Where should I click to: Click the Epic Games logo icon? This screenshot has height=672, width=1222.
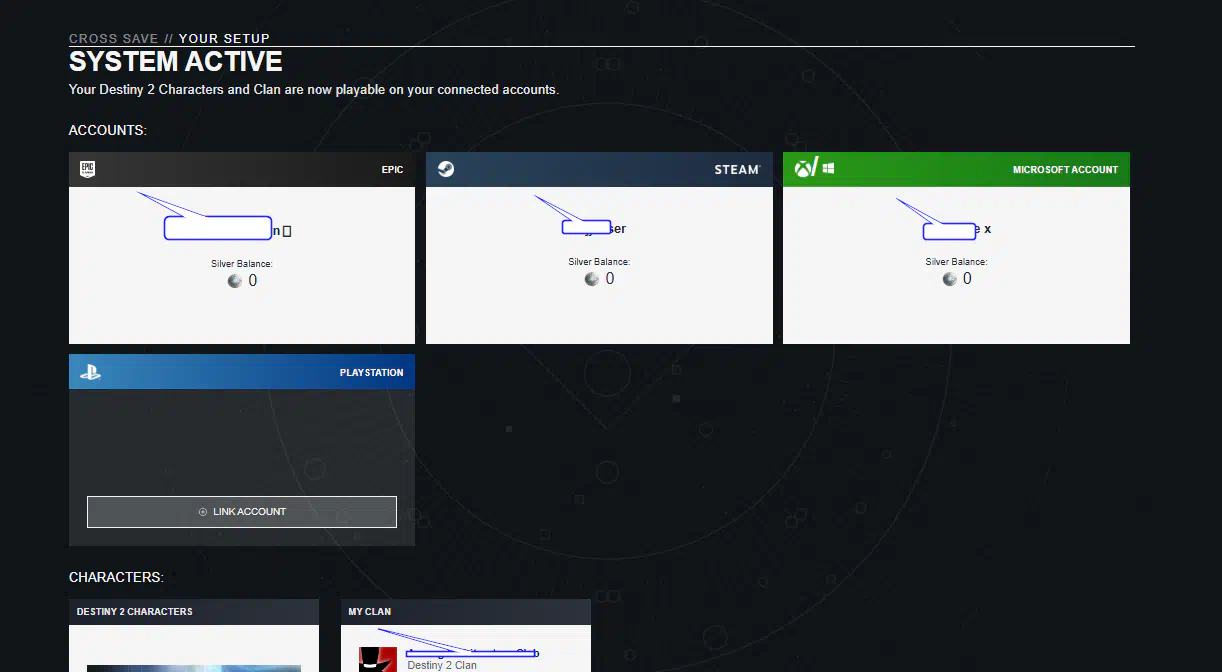[87, 169]
